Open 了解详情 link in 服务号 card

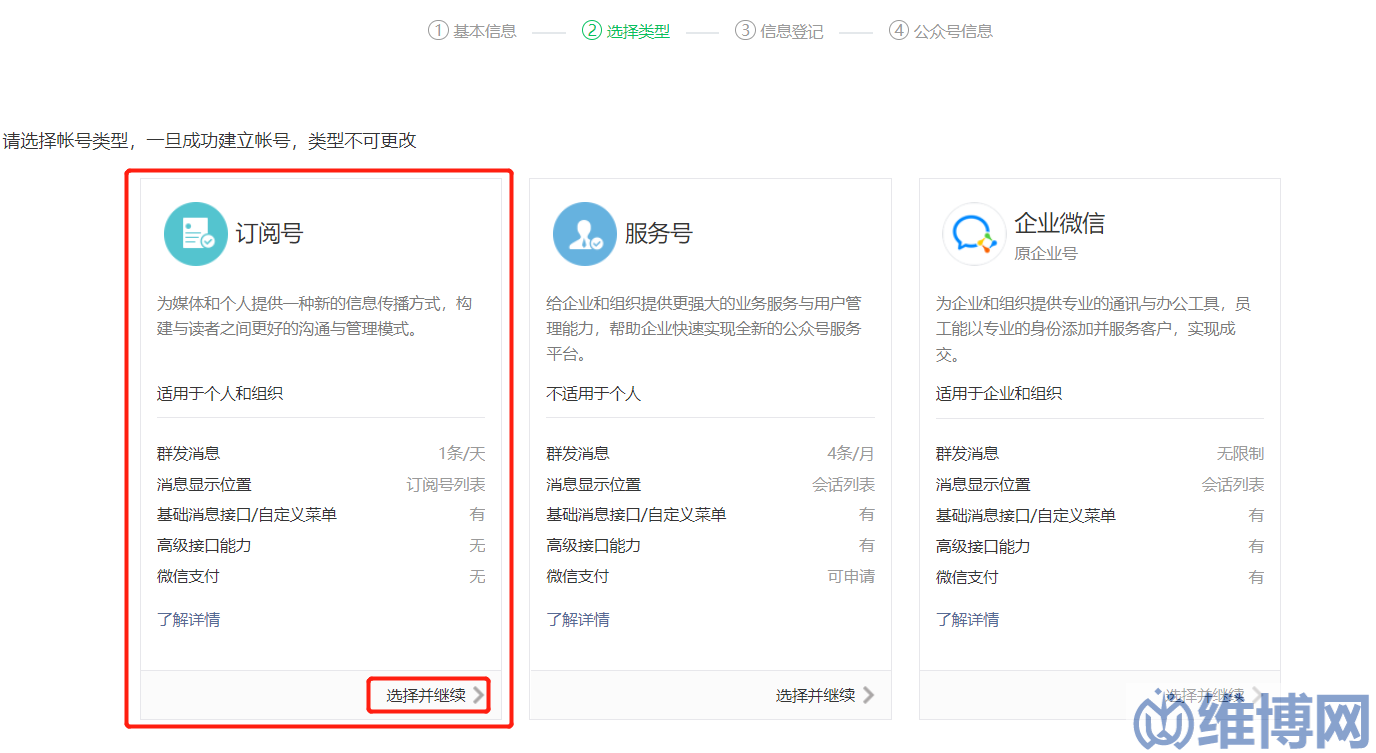click(578, 620)
